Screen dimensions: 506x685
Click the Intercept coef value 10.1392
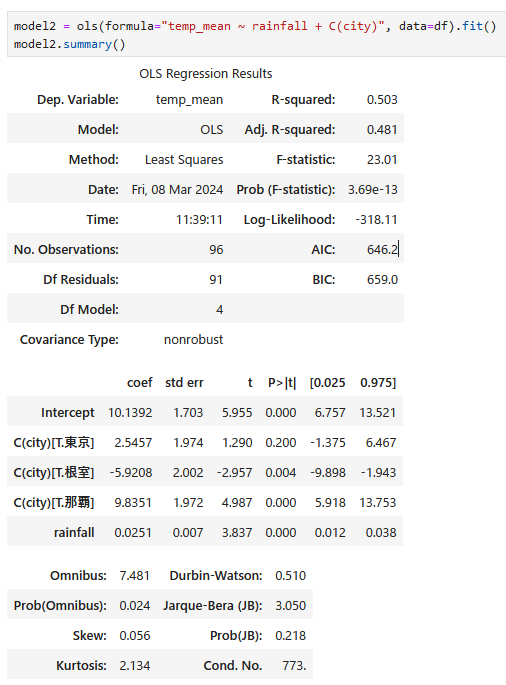pyautogui.click(x=130, y=412)
